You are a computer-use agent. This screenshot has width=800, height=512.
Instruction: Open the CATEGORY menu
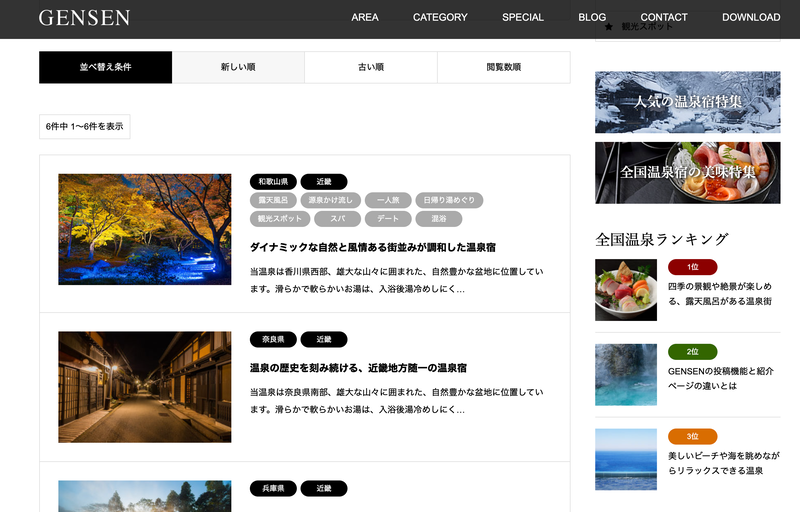pos(440,17)
